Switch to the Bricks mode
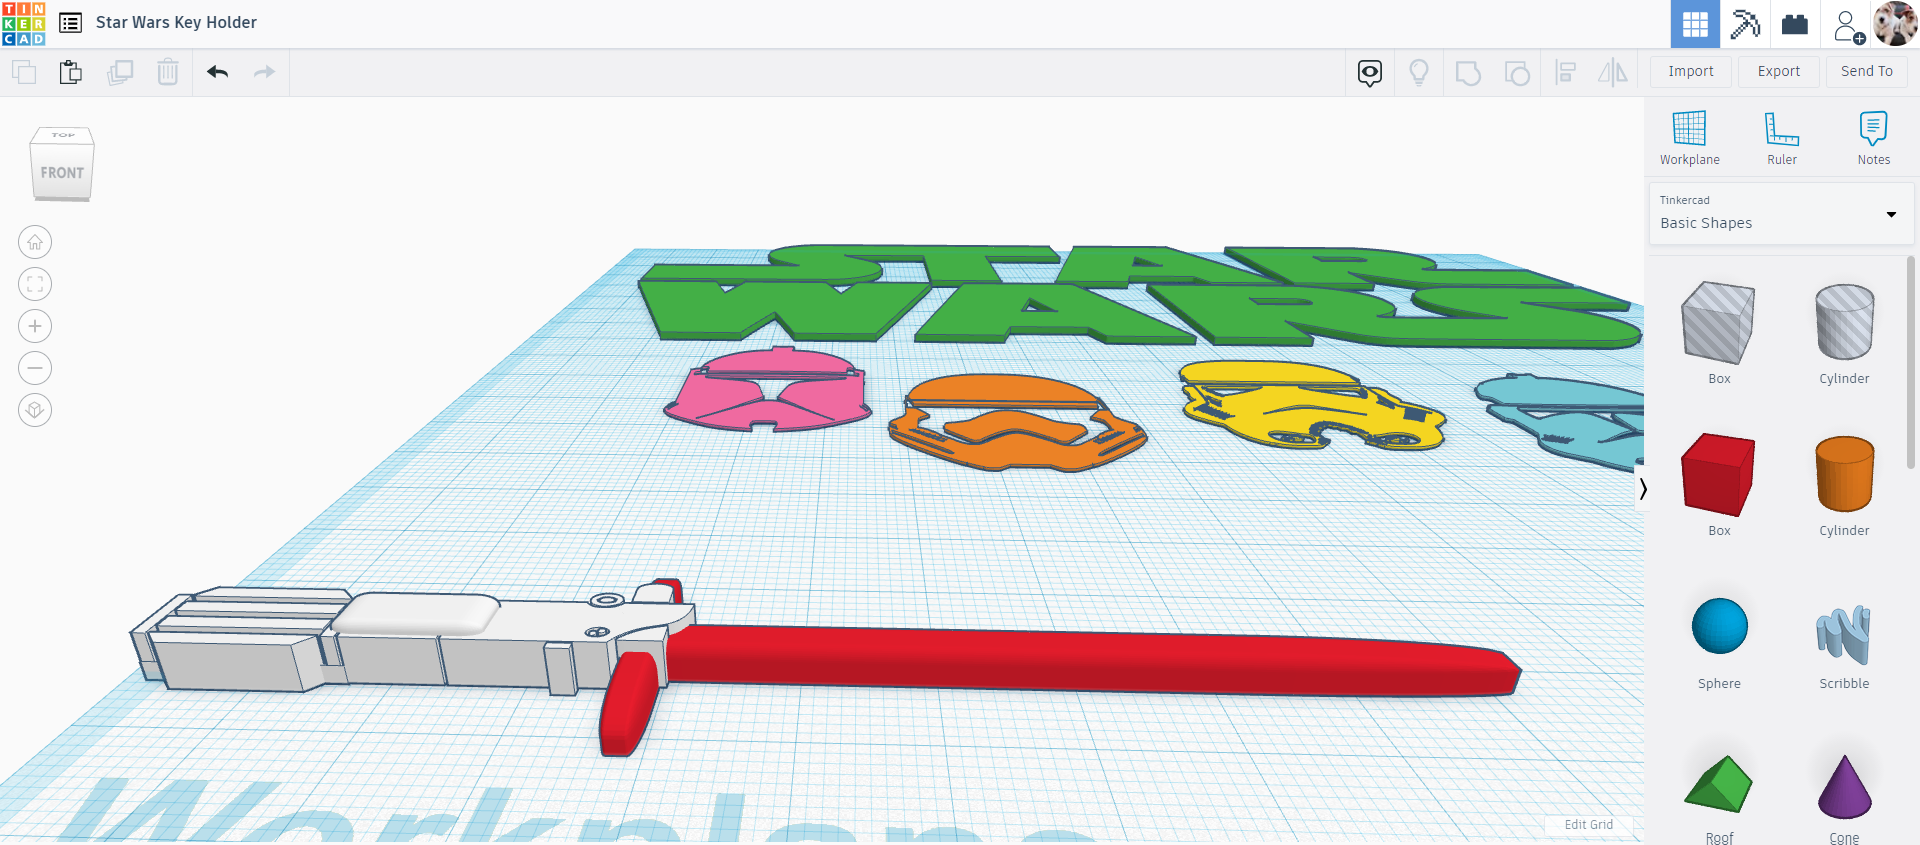Image resolution: width=1920 pixels, height=845 pixels. pyautogui.click(x=1795, y=24)
